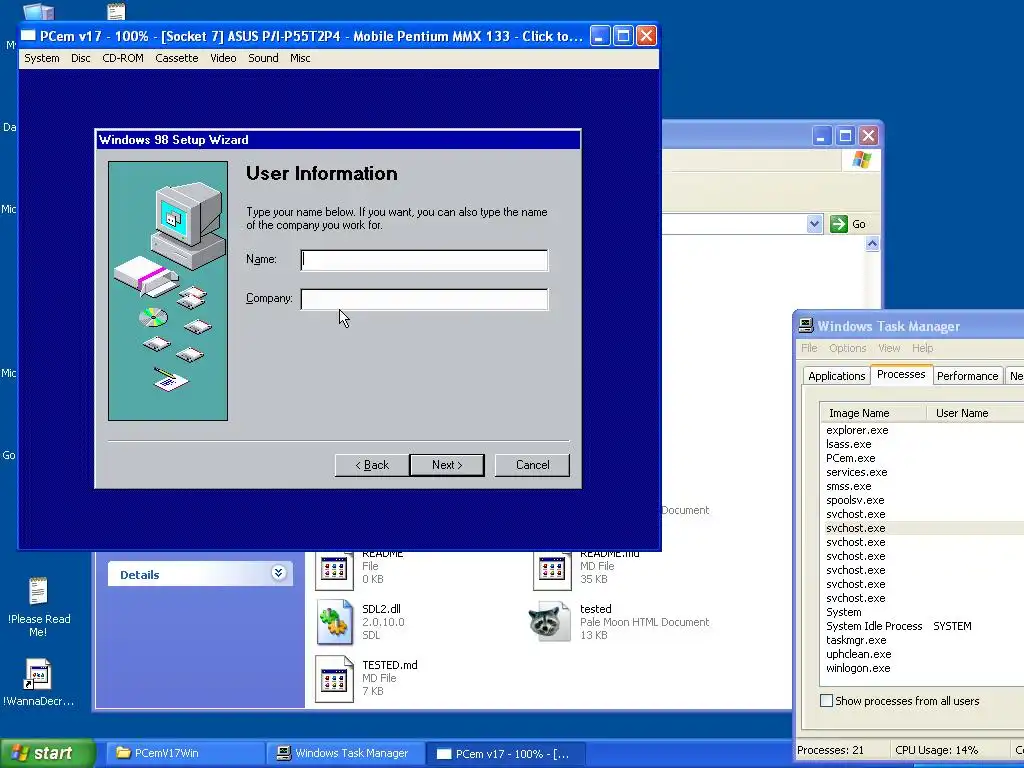Select the tested Pale Moon document icon
Image resolution: width=1024 pixels, height=768 pixels.
tap(550, 622)
